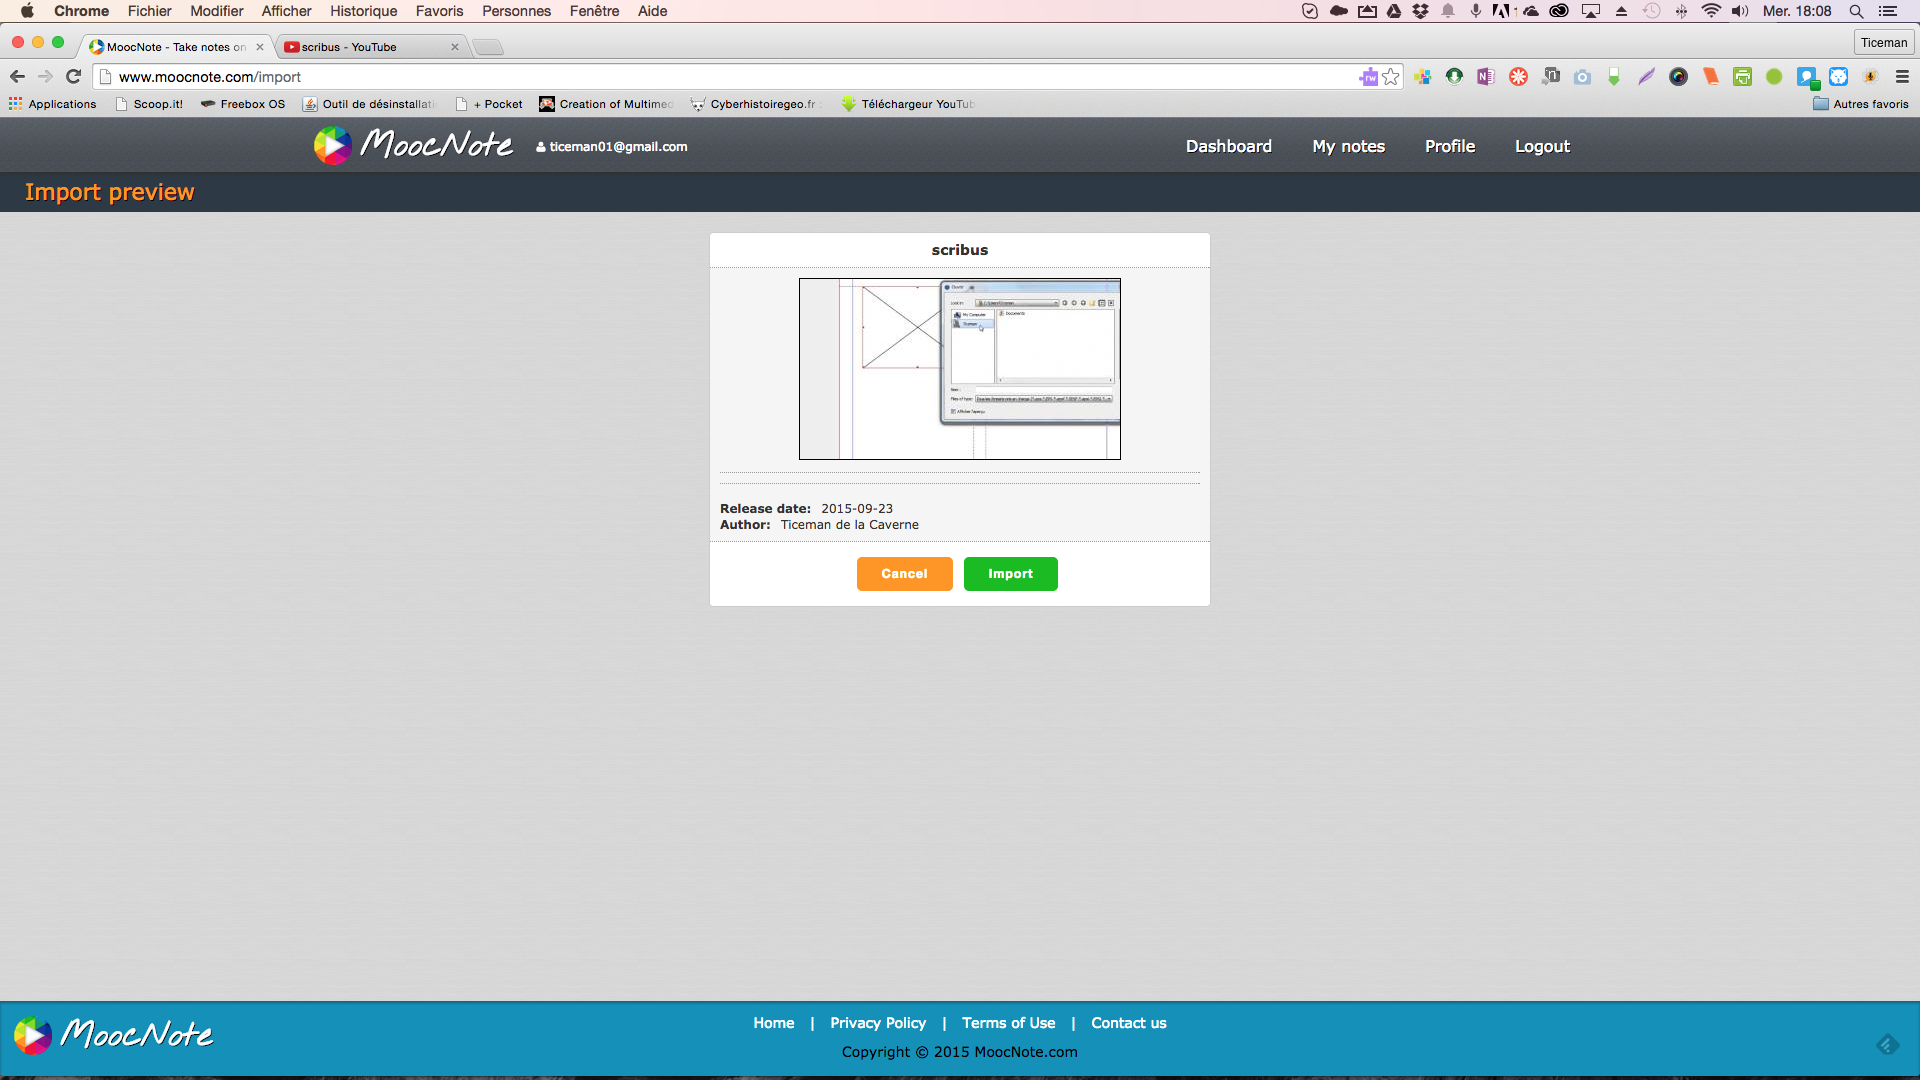The width and height of the screenshot is (1920, 1080).
Task: Click the microphone gear extension icon
Action: (1870, 77)
